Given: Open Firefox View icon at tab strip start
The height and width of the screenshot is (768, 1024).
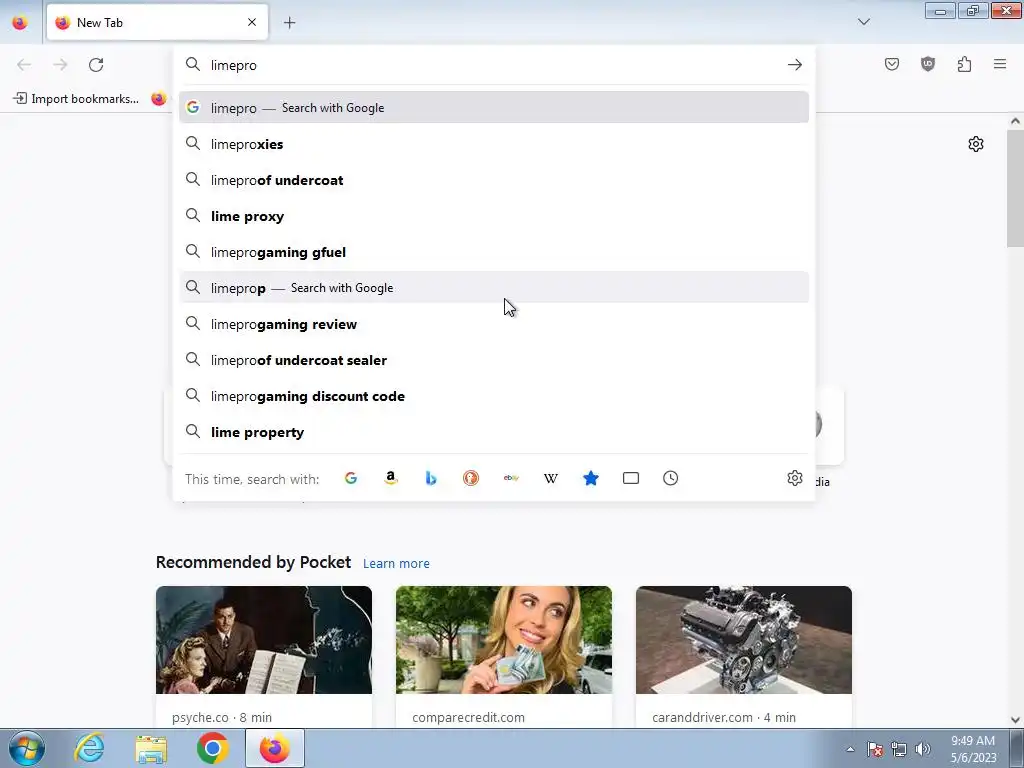Looking at the screenshot, I should click(20, 23).
